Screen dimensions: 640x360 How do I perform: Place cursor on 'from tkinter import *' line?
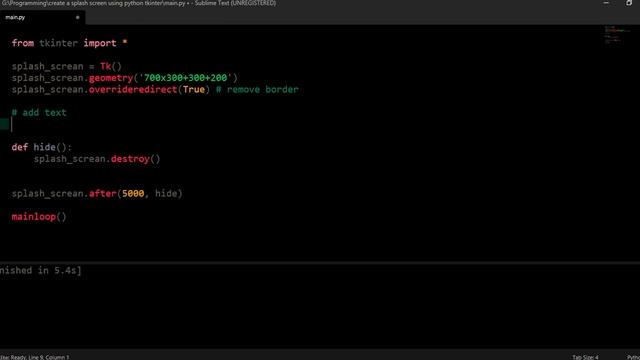pyautogui.click(x=69, y=43)
